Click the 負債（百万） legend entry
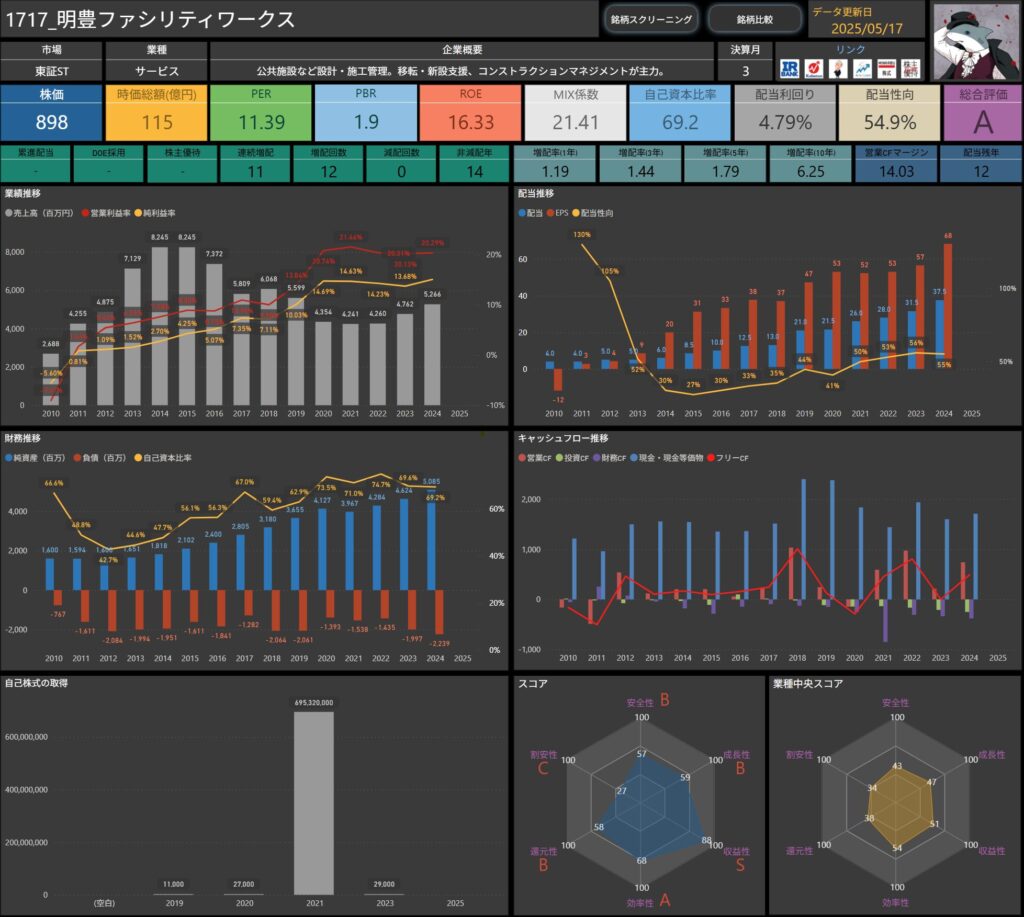Viewport: 1024px width, 917px height. [x=100, y=458]
